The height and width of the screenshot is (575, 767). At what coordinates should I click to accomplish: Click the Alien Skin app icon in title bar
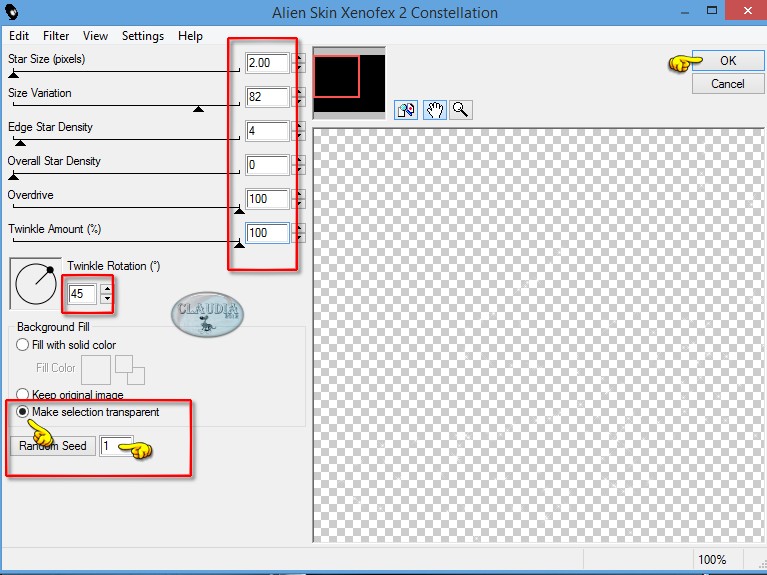(x=11, y=11)
